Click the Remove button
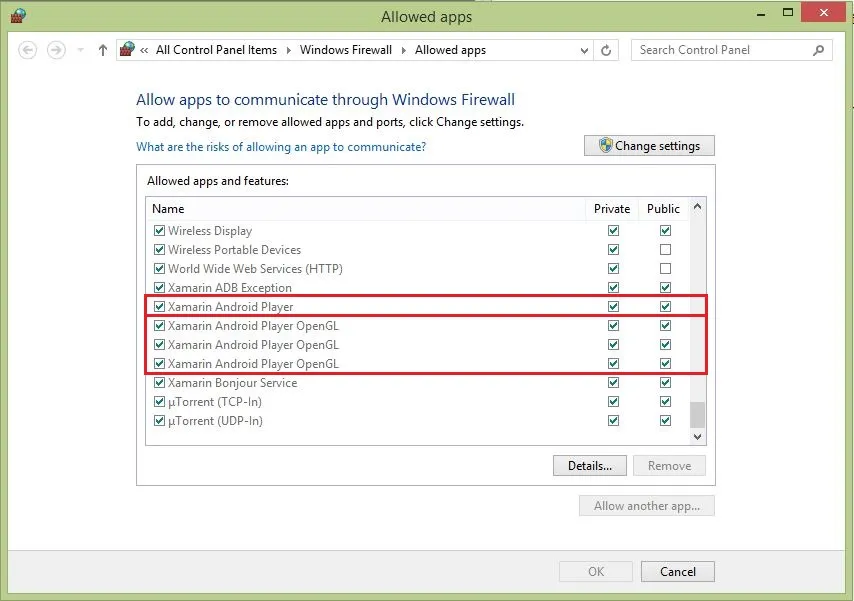 coord(669,465)
